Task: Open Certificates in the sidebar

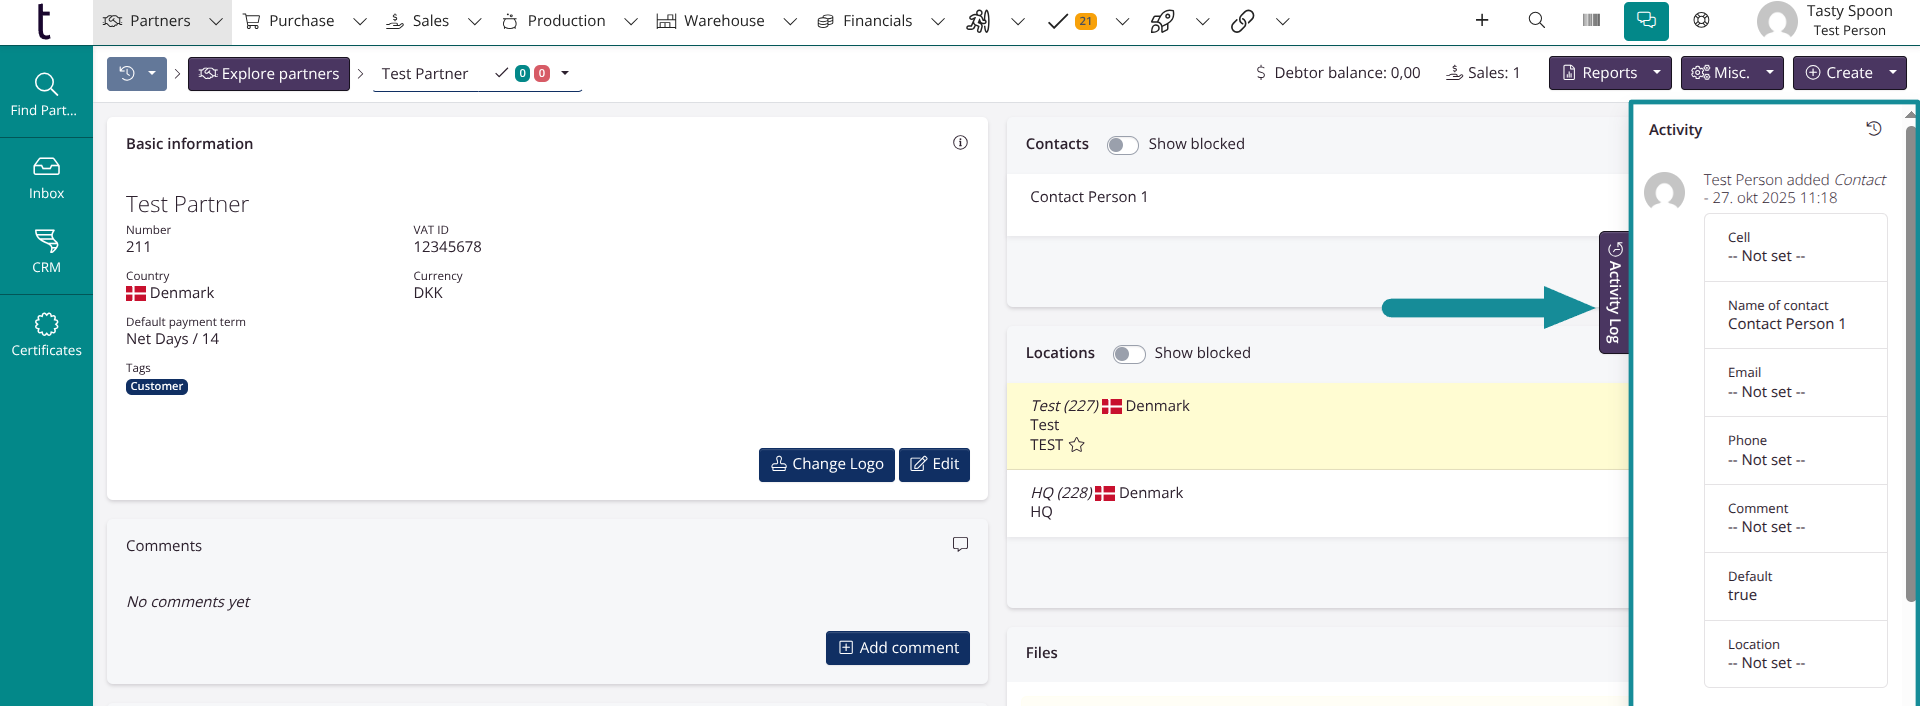Action: click(46, 335)
